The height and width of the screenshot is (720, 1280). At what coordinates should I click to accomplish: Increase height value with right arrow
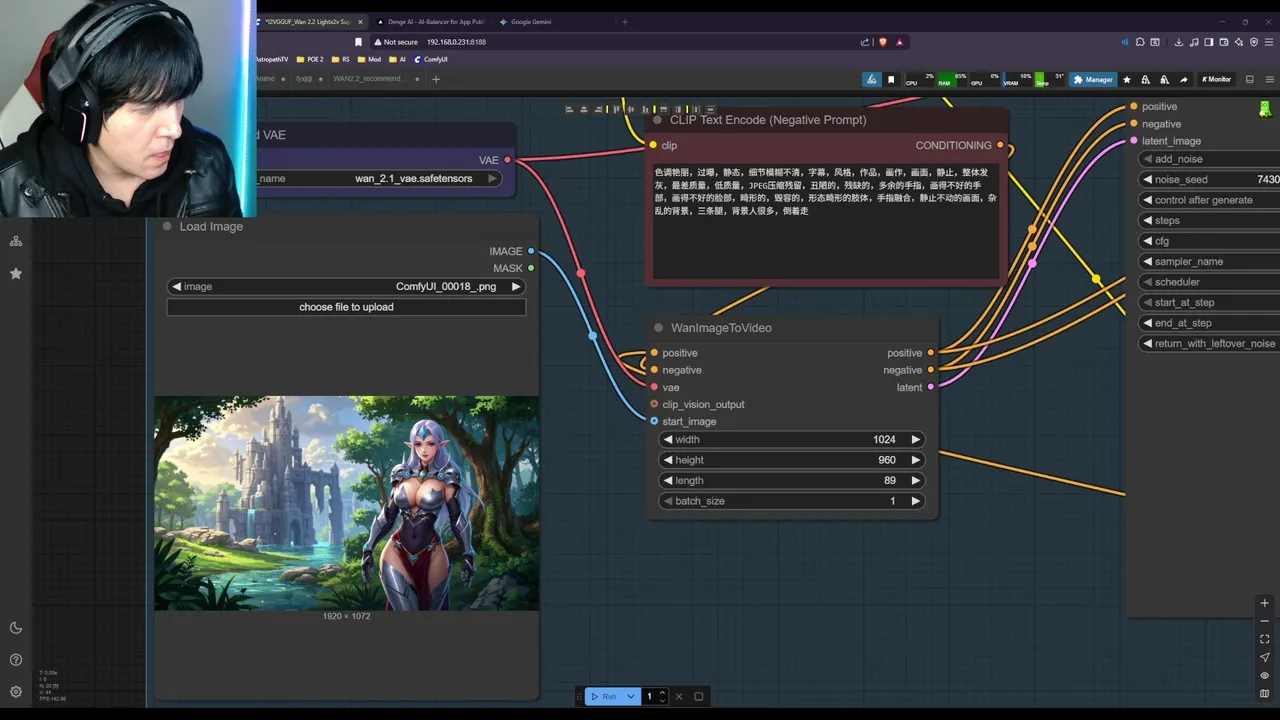point(914,460)
